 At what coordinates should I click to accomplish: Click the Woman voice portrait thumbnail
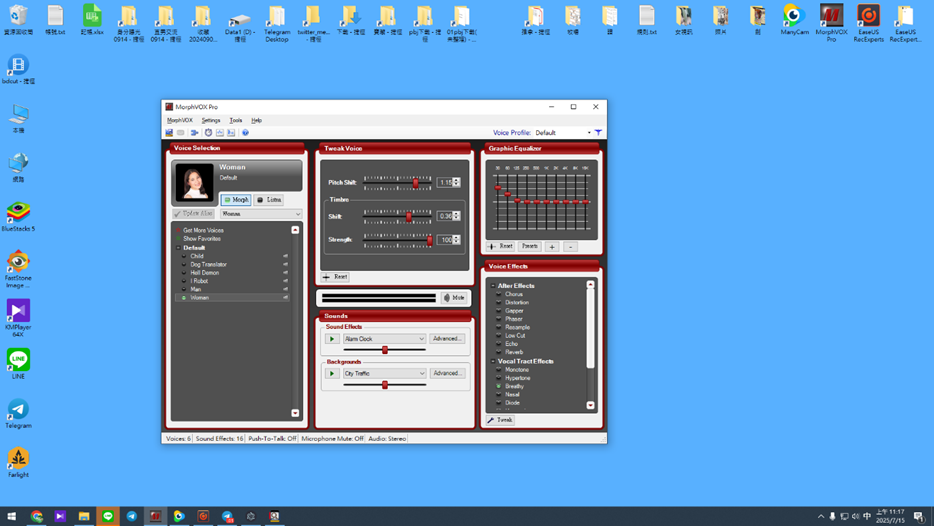pyautogui.click(x=194, y=182)
